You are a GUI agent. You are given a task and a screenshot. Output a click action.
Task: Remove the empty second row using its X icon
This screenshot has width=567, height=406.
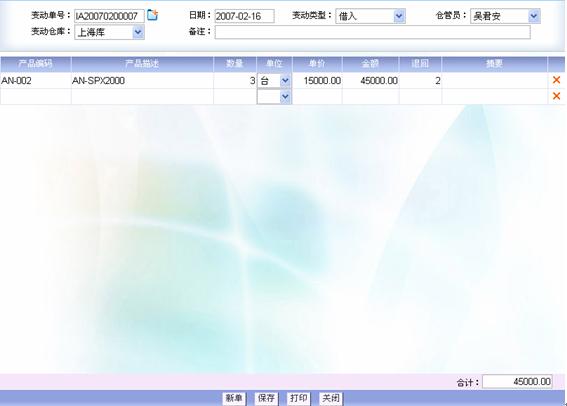click(x=556, y=96)
